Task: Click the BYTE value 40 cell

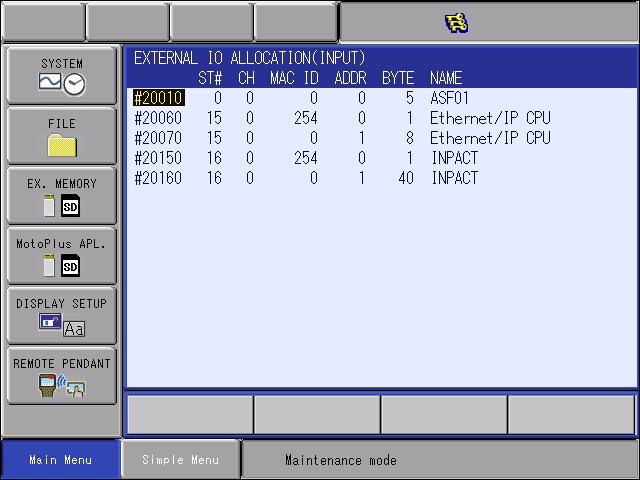Action: pyautogui.click(x=405, y=178)
